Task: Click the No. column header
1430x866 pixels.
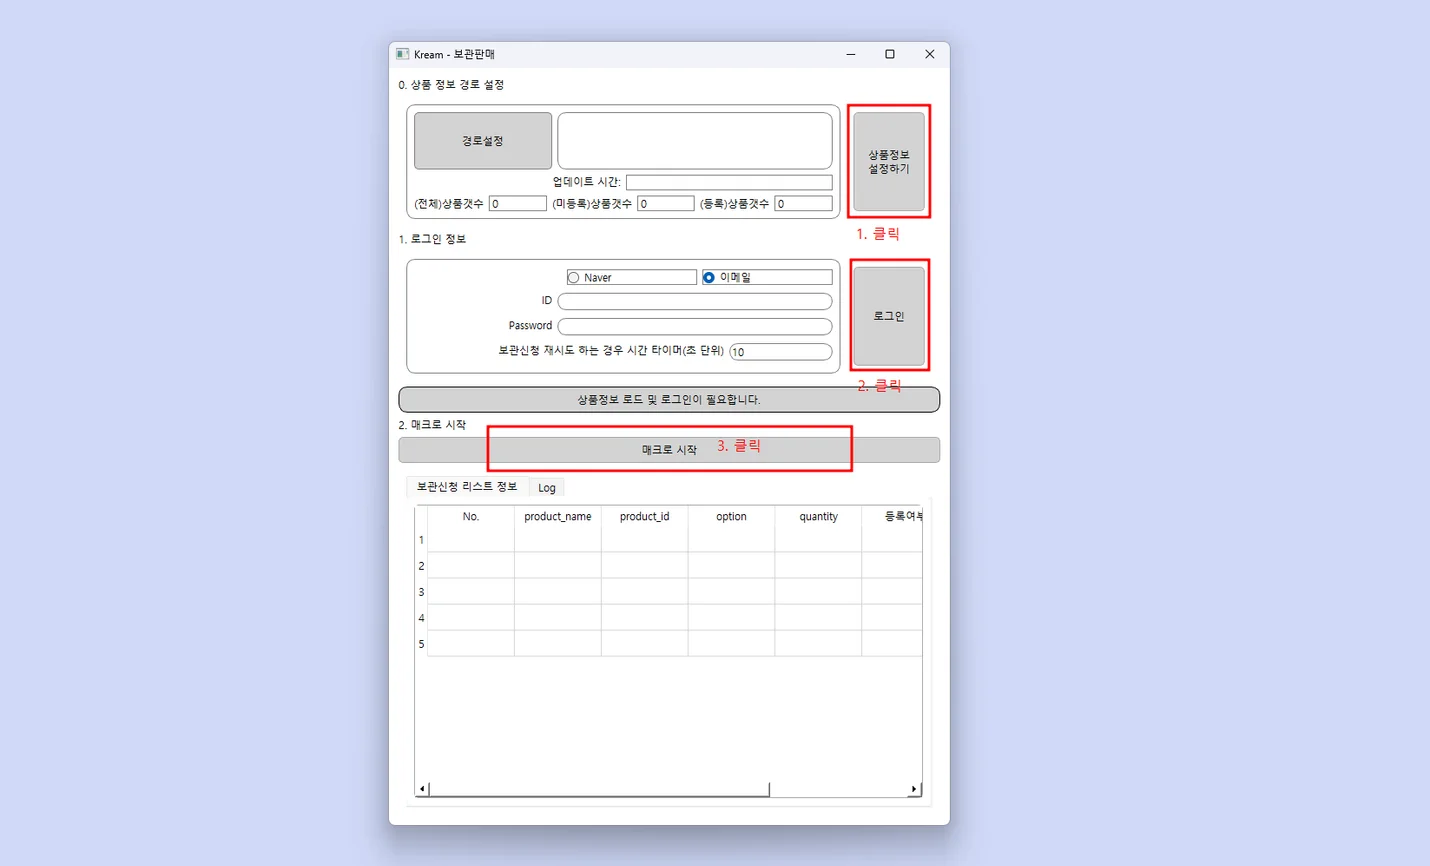Action: (x=471, y=517)
